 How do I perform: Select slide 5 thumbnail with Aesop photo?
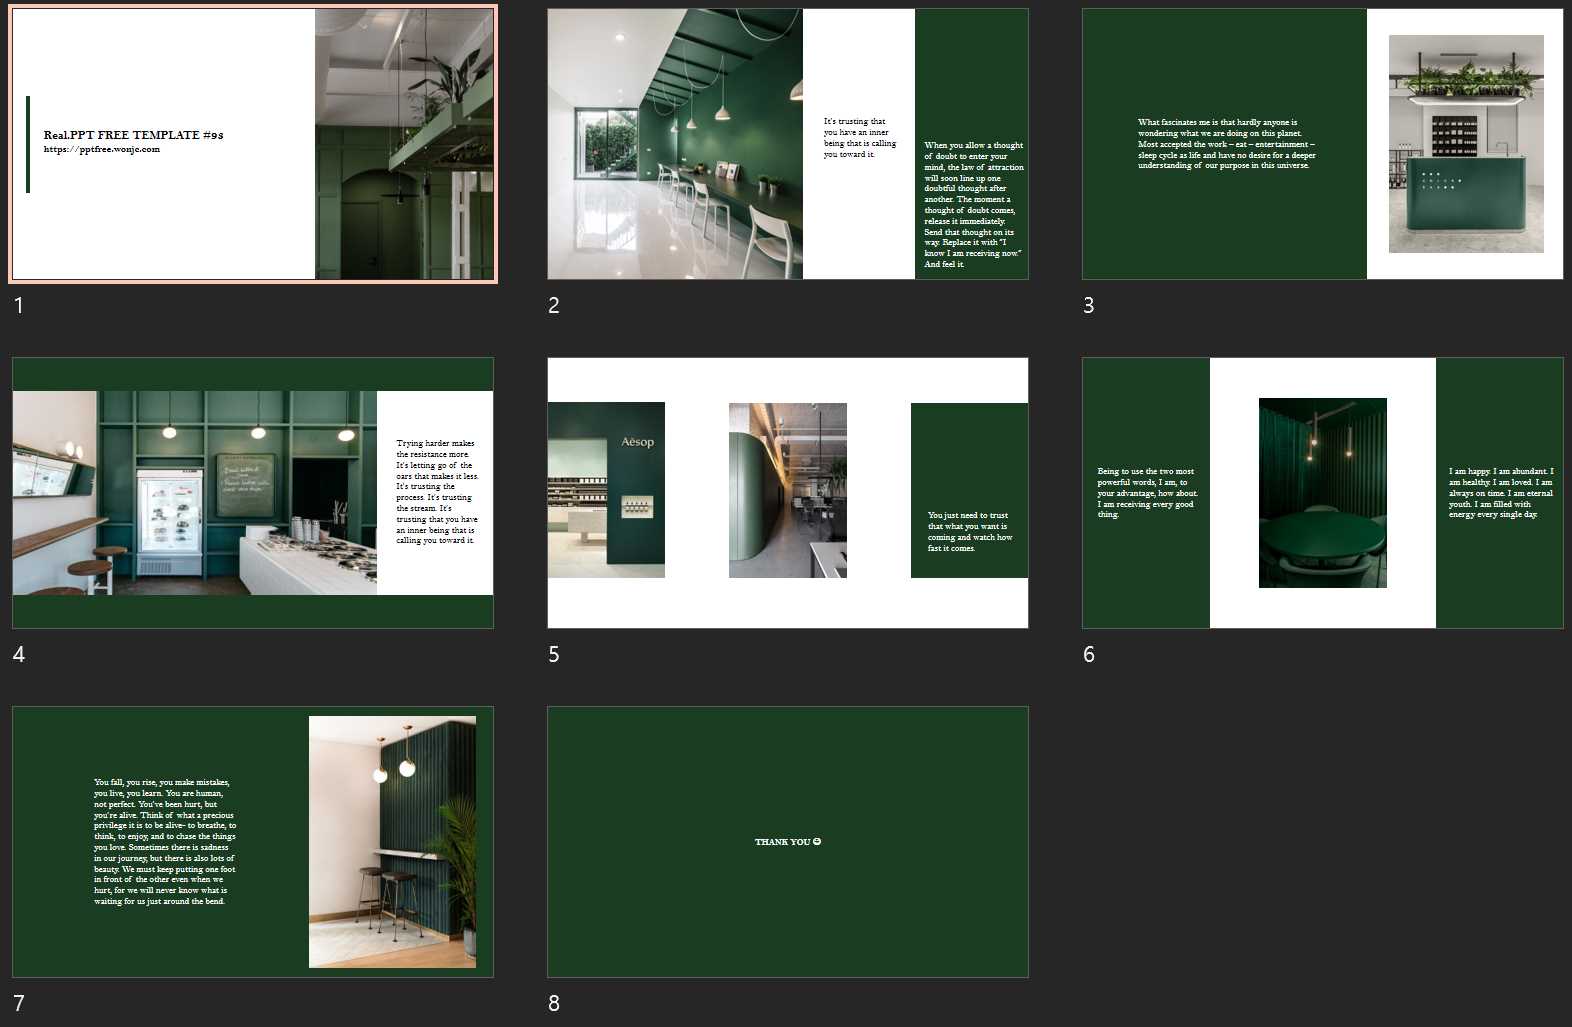(788, 493)
